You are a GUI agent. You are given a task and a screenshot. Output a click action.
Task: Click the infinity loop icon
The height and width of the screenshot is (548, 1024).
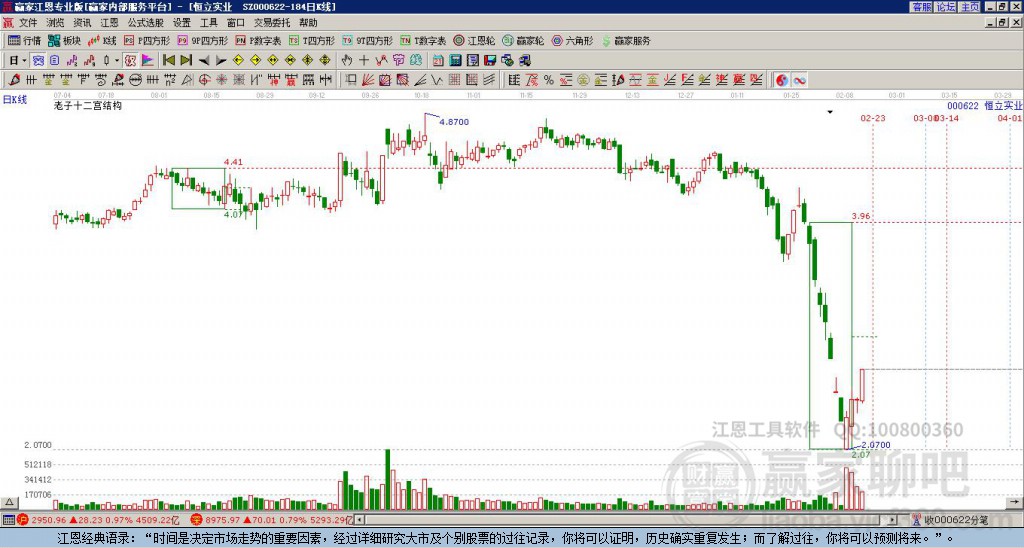(799, 80)
